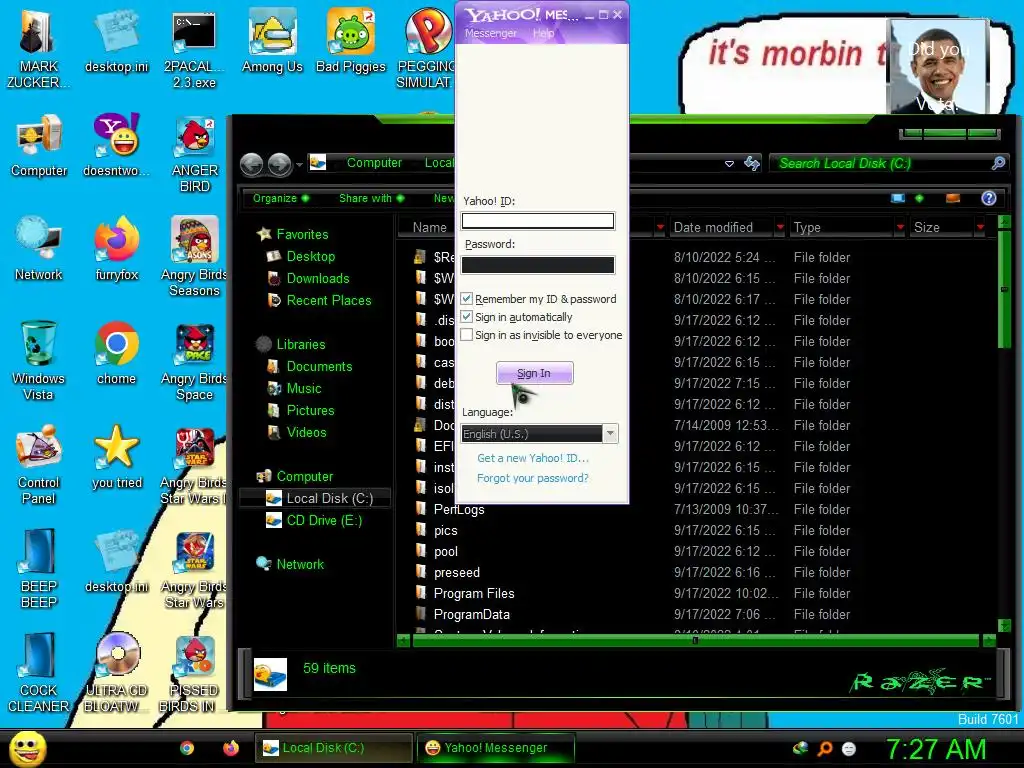Expand the Organize menu in Explorer
Image resolution: width=1024 pixels, height=768 pixels.
click(x=281, y=199)
